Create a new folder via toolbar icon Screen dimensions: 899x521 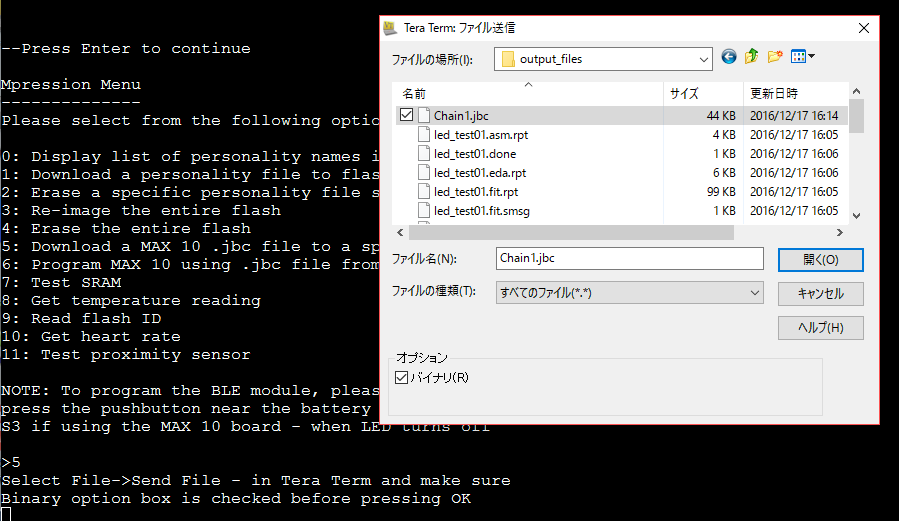pos(775,57)
